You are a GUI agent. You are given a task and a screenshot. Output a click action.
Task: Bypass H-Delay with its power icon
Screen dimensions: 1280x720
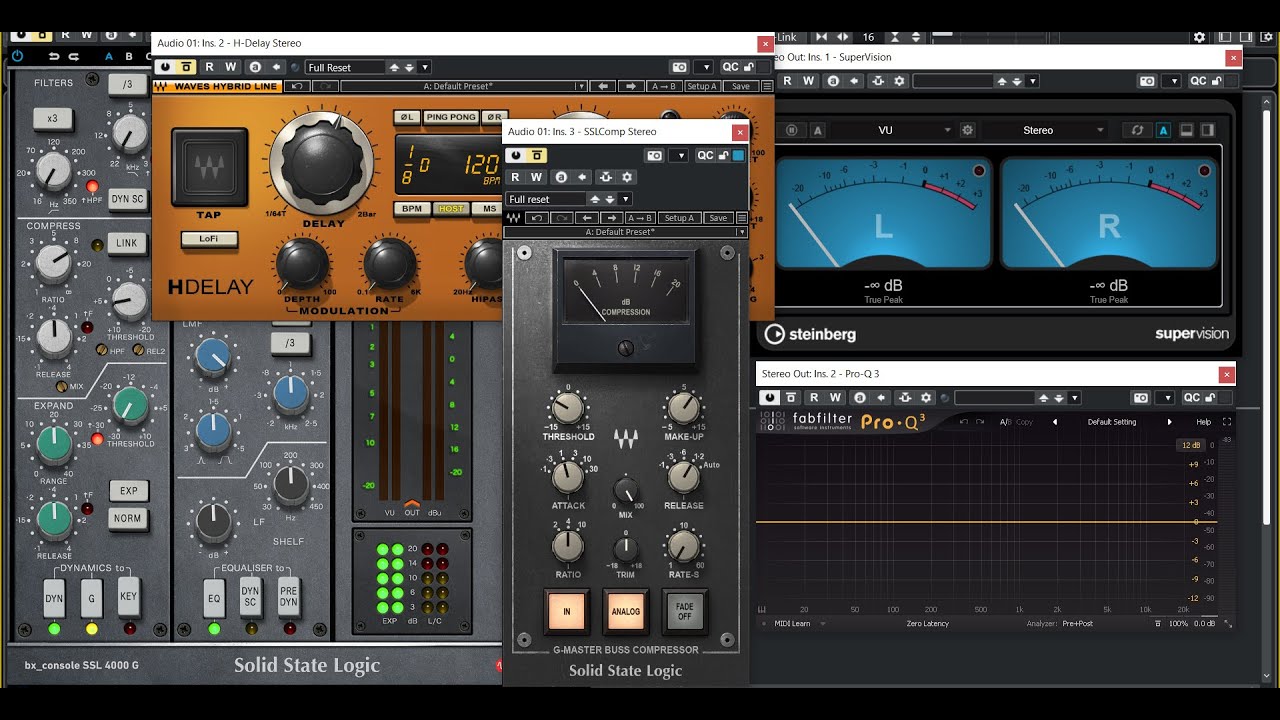tap(165, 67)
